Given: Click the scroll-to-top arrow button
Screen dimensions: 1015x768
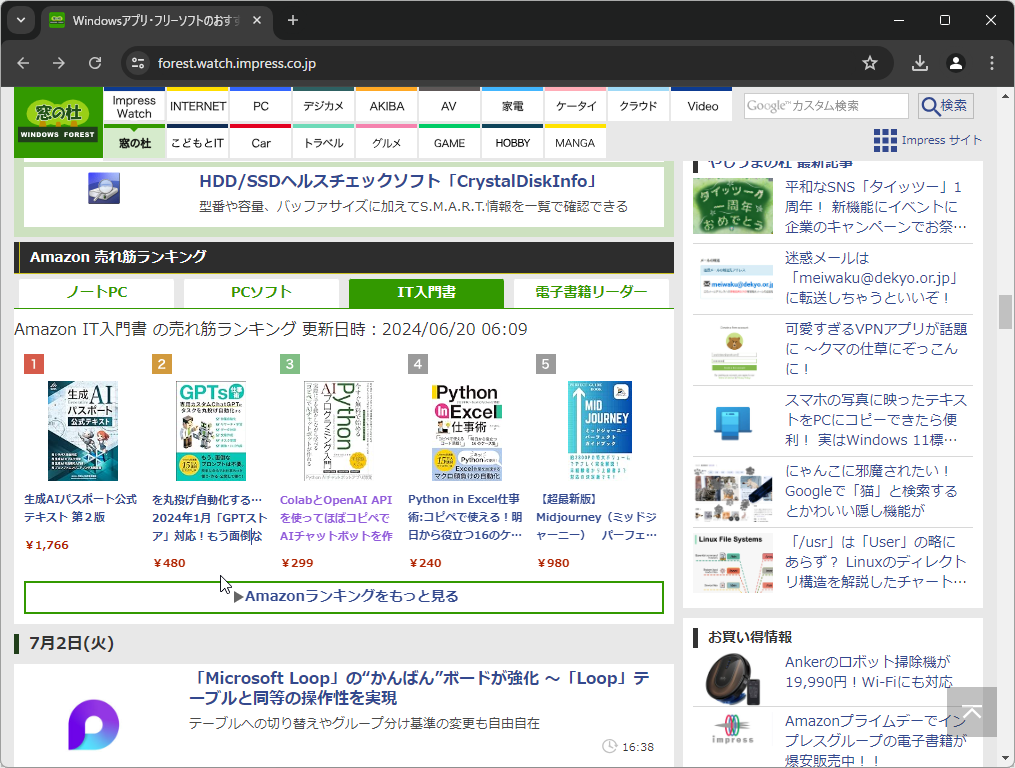Looking at the screenshot, I should 971,712.
